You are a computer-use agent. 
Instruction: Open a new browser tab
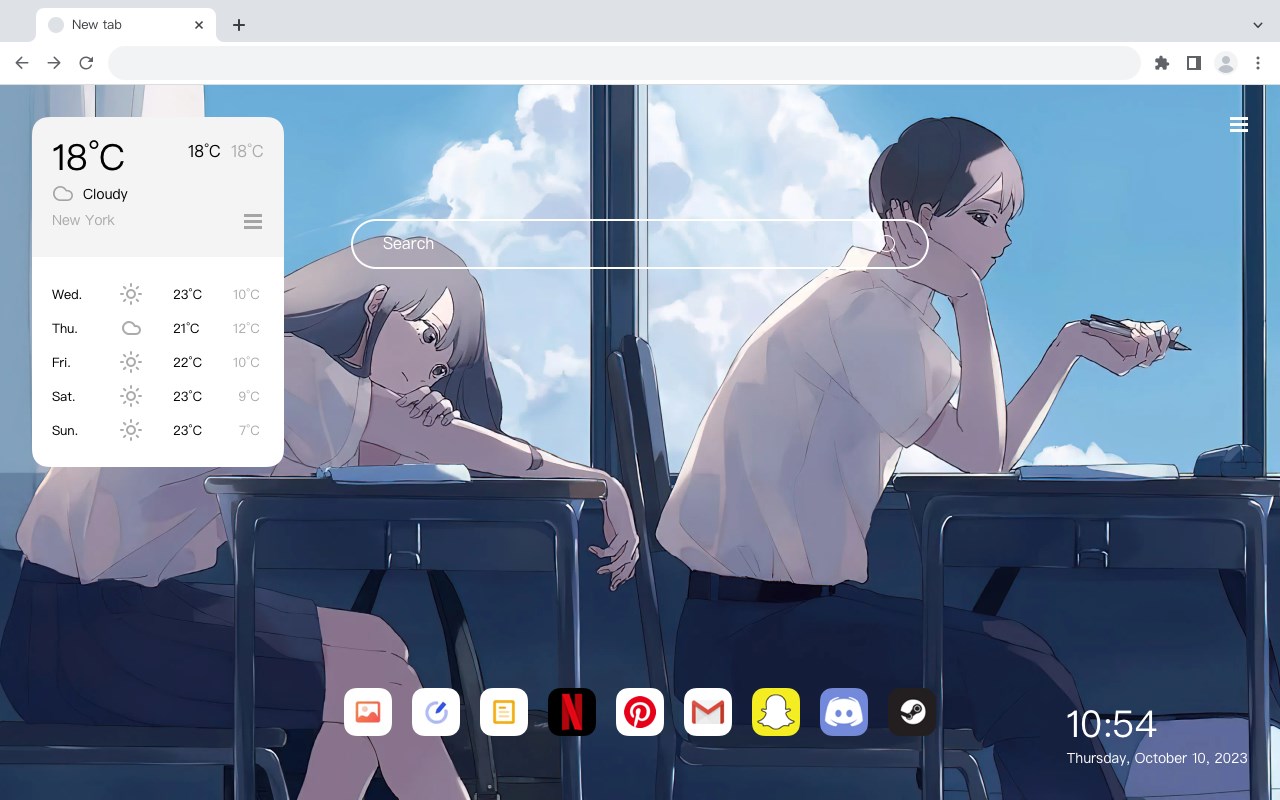click(x=238, y=25)
